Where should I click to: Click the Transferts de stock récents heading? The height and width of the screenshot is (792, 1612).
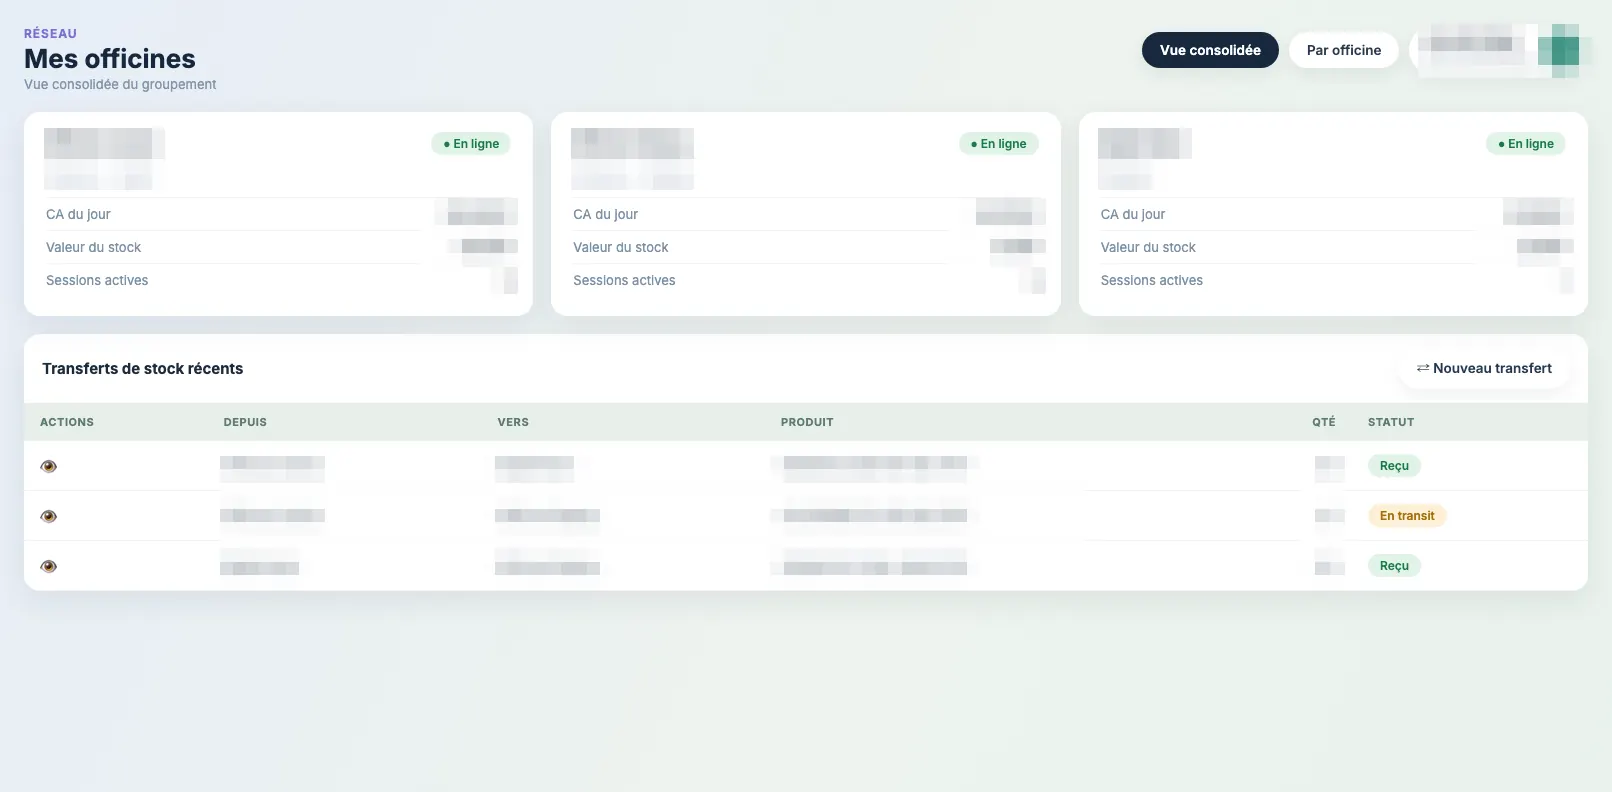pos(143,368)
